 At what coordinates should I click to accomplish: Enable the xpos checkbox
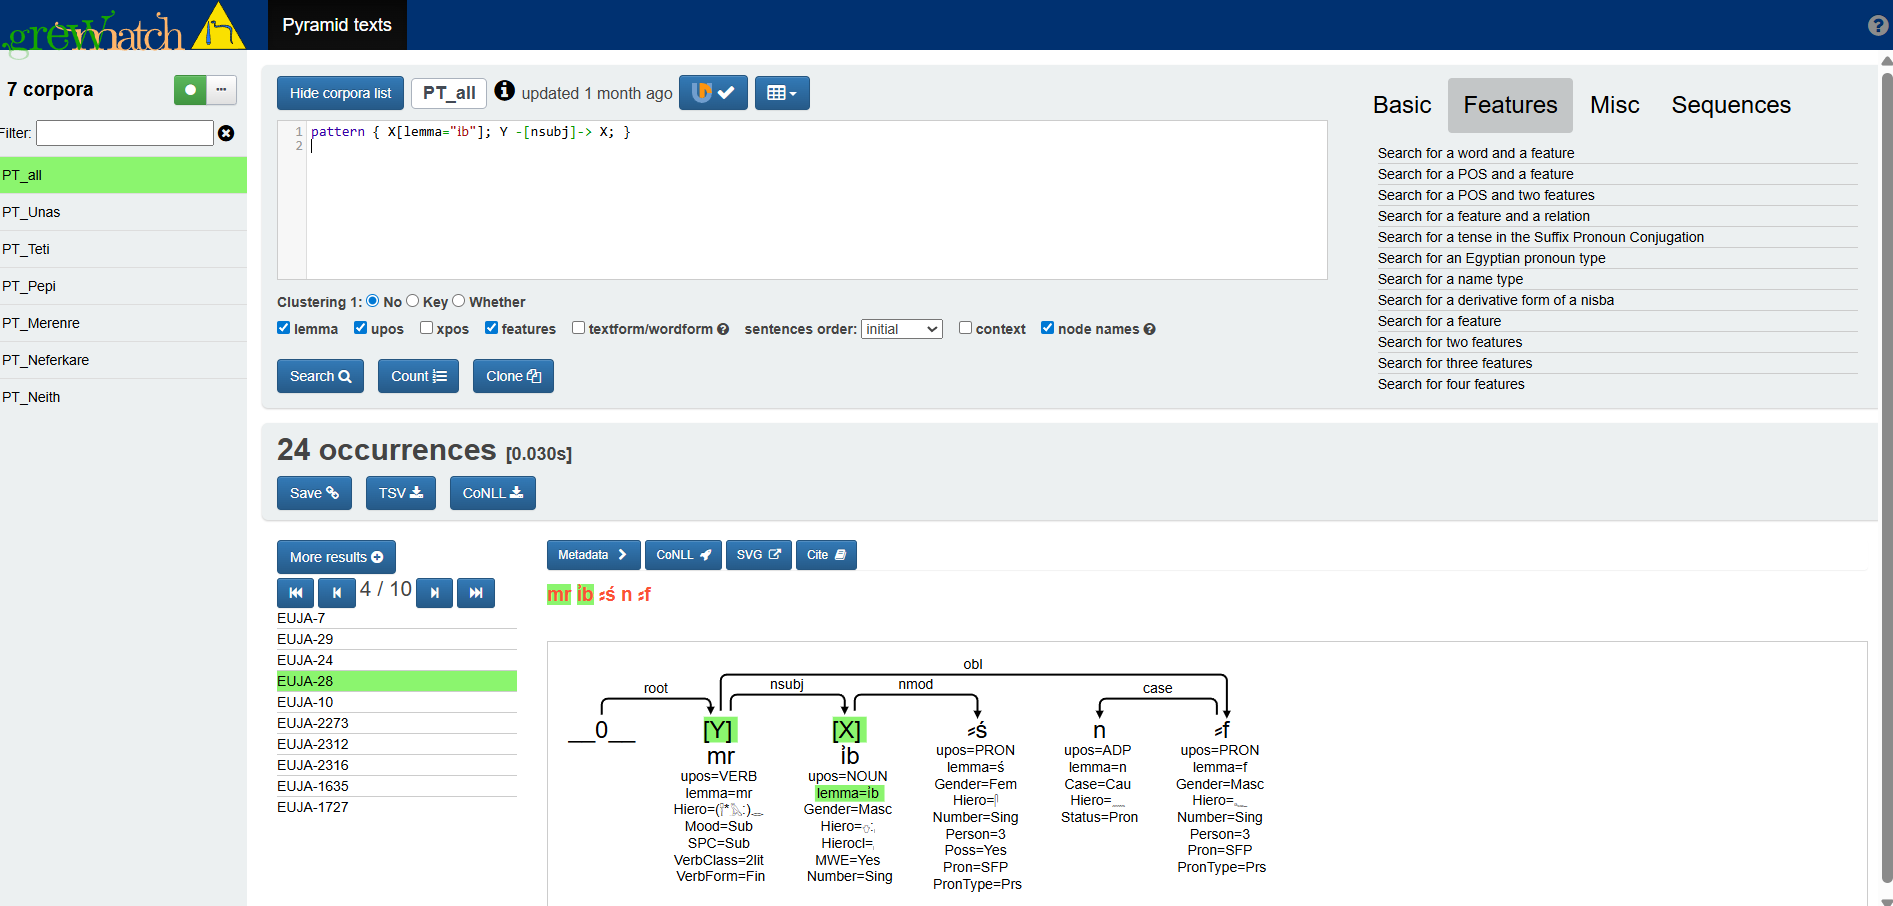point(427,328)
